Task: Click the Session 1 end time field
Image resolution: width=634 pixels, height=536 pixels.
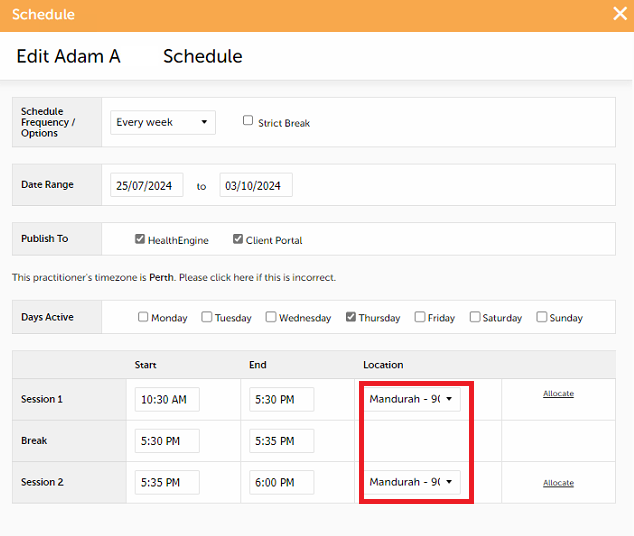Action: point(281,399)
